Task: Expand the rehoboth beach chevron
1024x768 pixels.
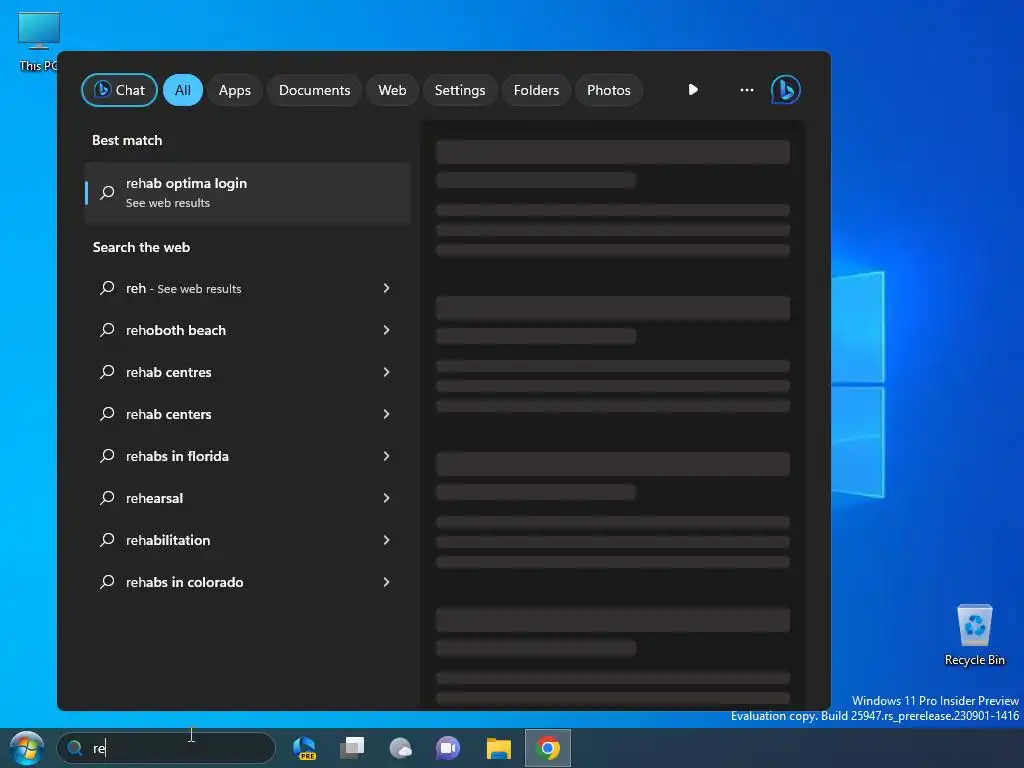Action: (x=387, y=330)
